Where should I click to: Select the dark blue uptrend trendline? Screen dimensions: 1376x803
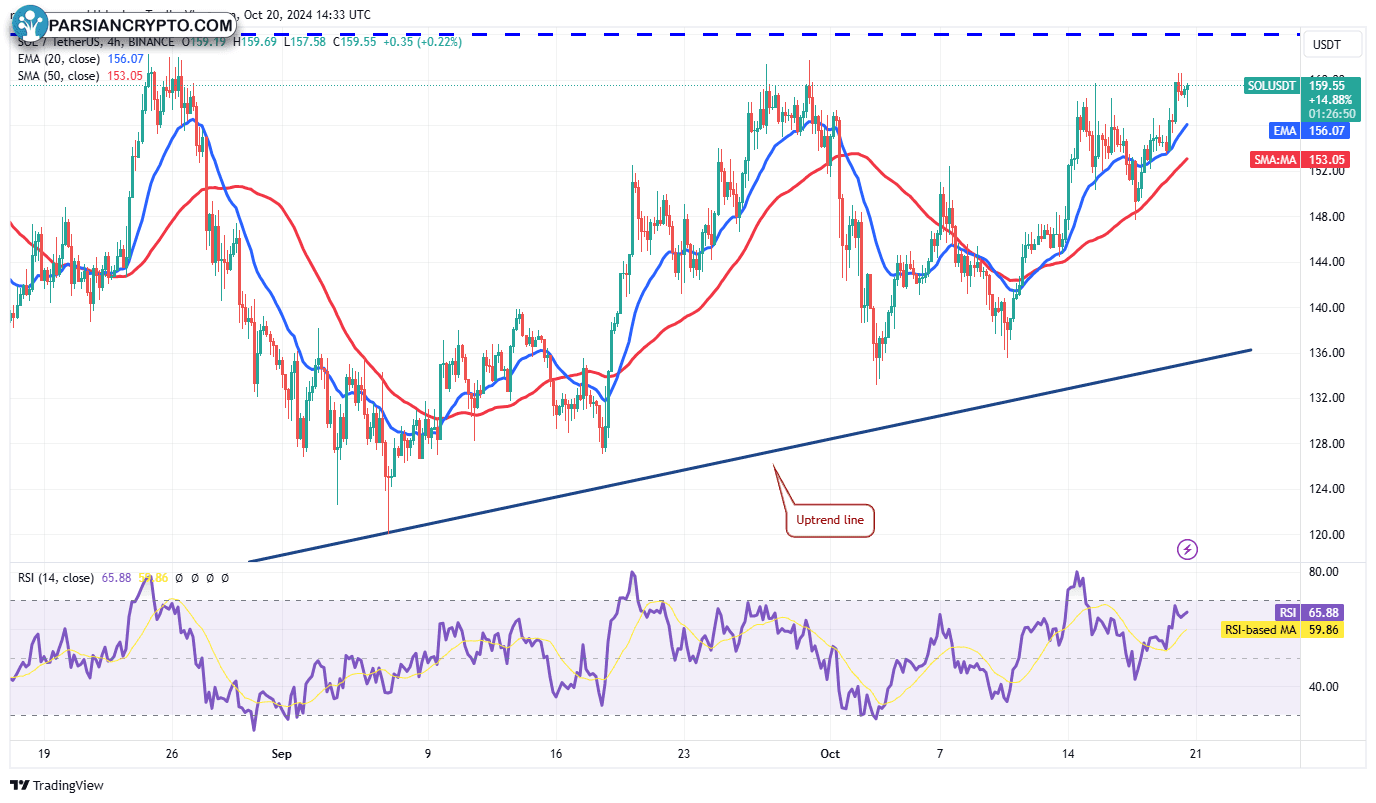(750, 455)
